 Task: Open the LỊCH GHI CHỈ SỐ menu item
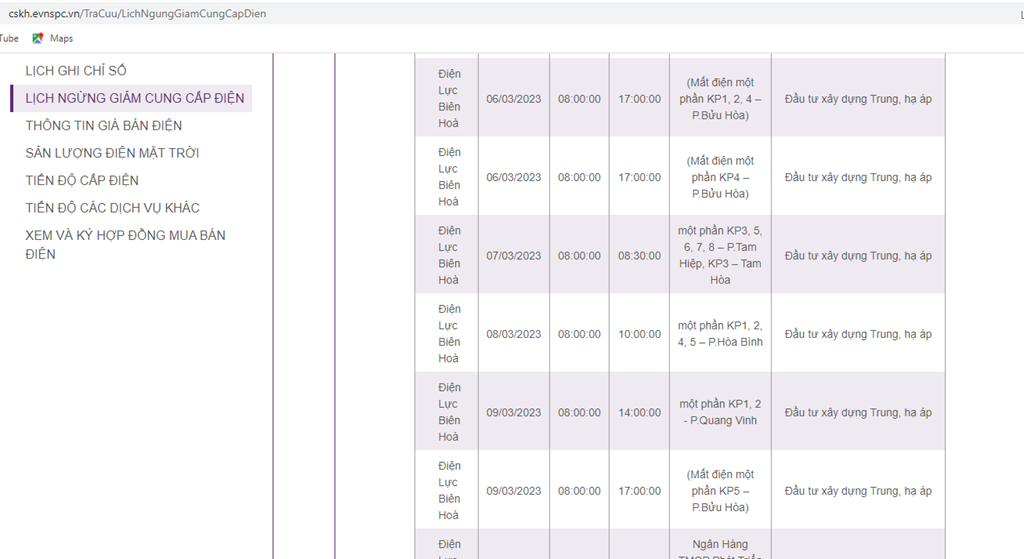click(76, 71)
